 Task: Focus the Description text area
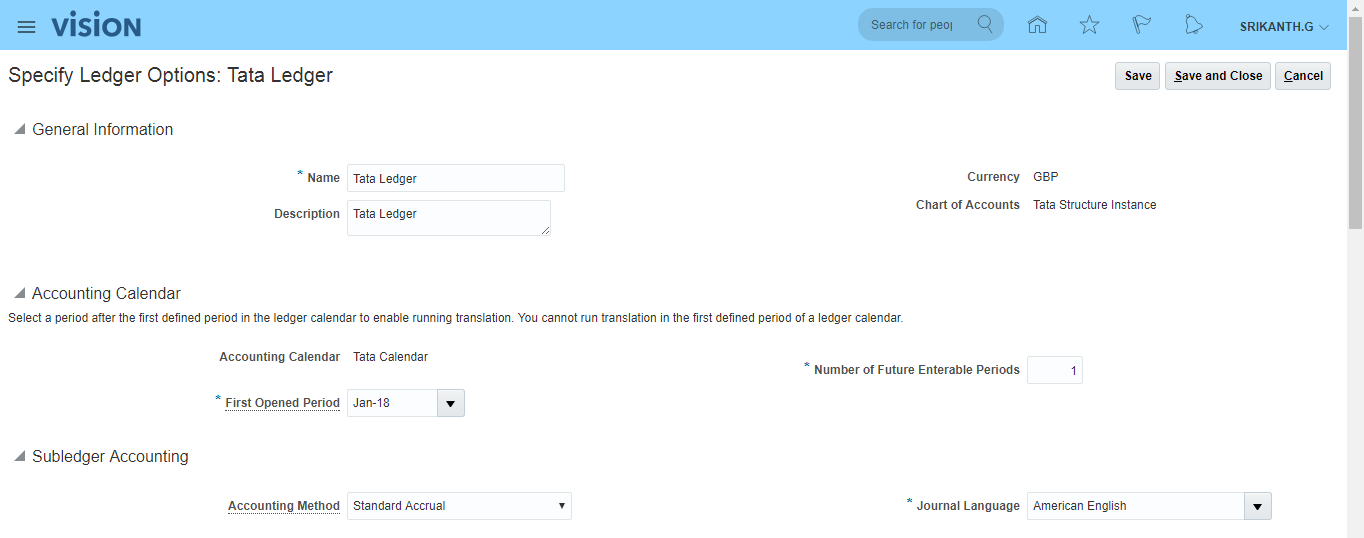click(x=448, y=218)
